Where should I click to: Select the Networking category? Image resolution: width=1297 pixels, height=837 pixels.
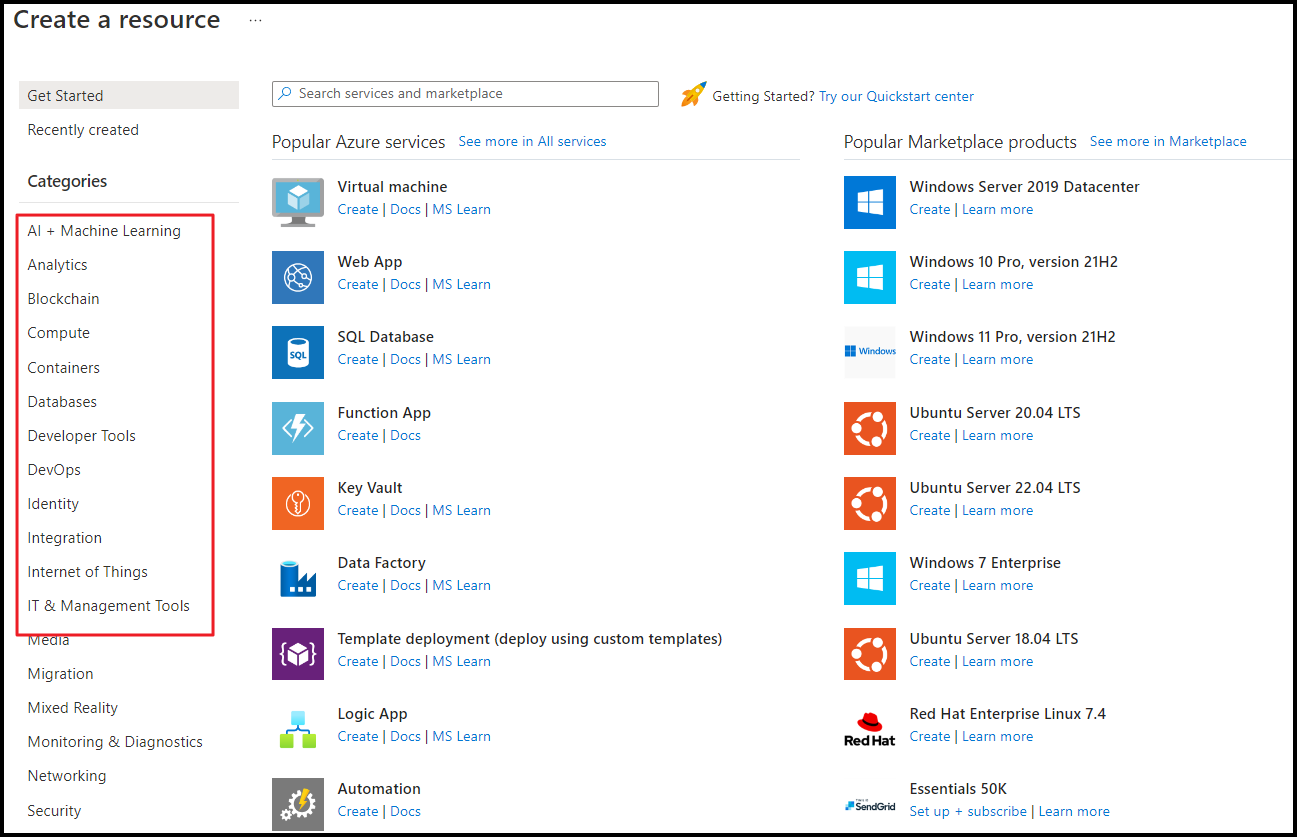click(66, 776)
